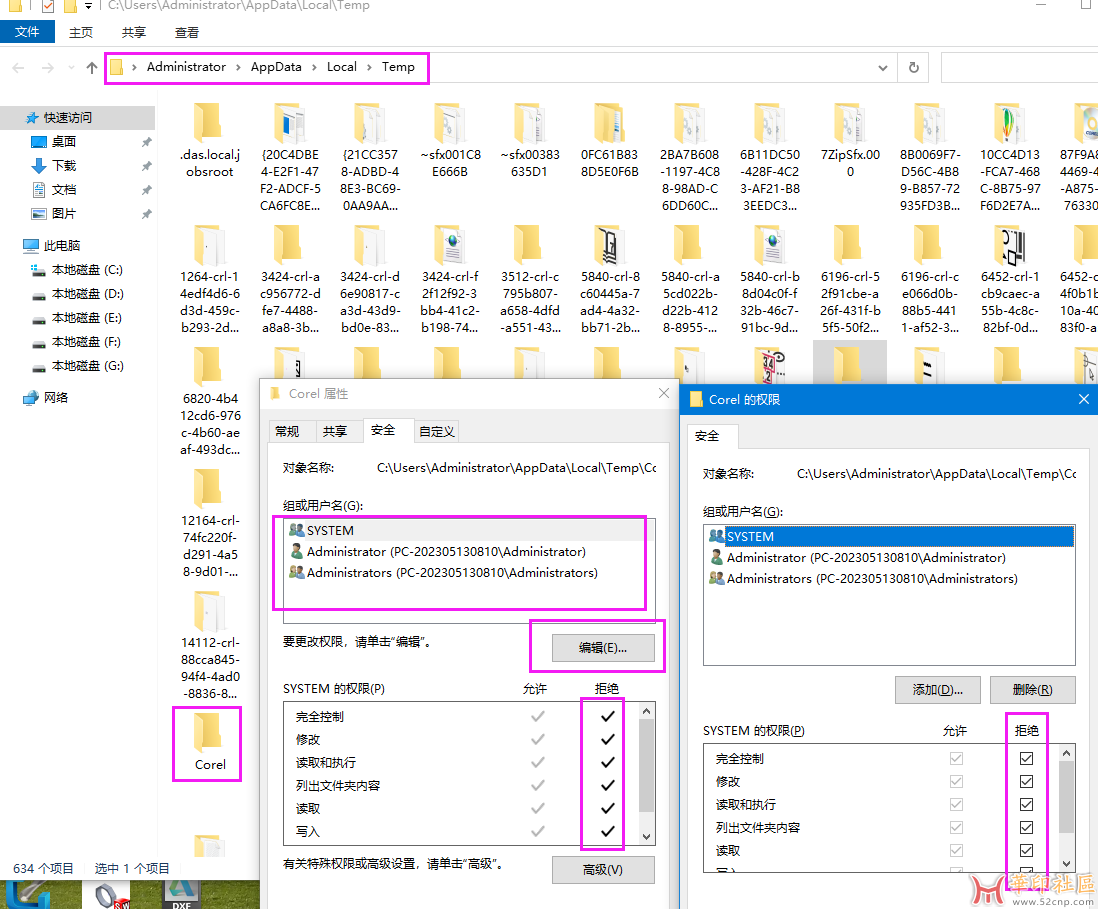Open the 5840-crl-8c60445a folder
The image size is (1098, 909).
tap(609, 279)
